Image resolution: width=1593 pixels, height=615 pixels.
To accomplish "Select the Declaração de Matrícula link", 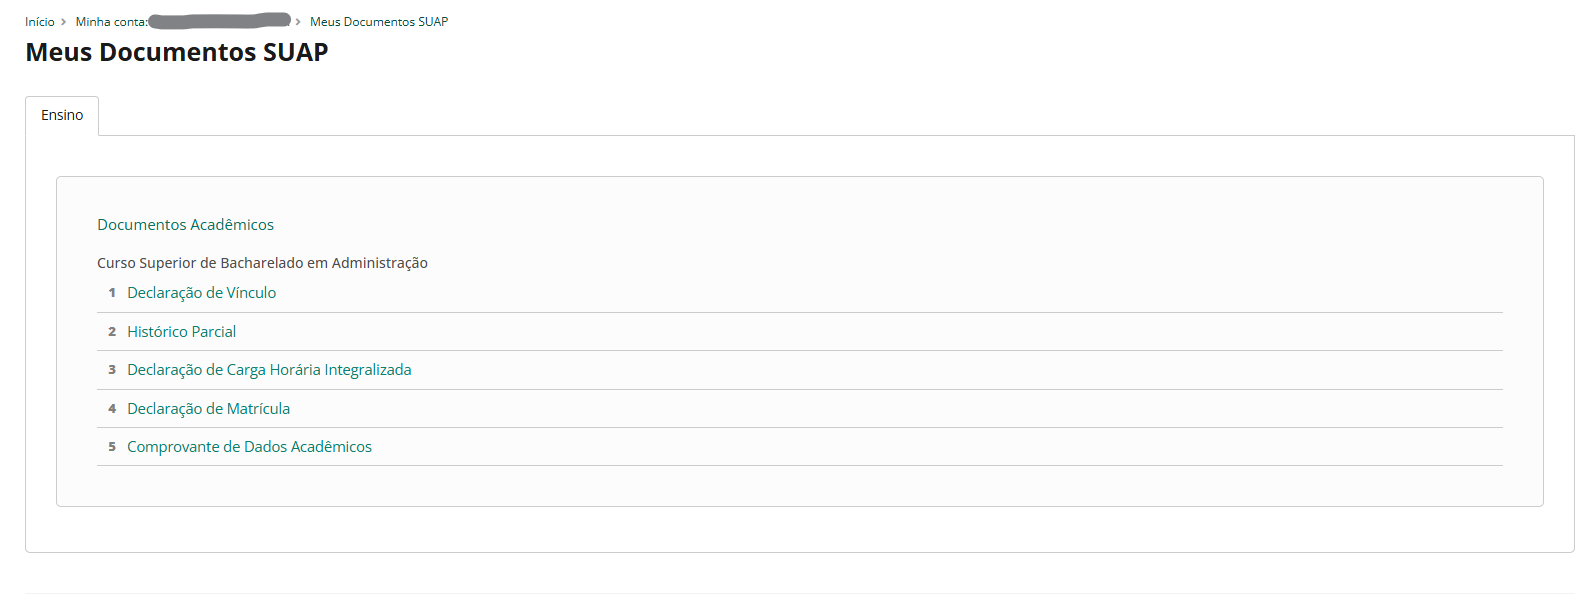I will (208, 409).
